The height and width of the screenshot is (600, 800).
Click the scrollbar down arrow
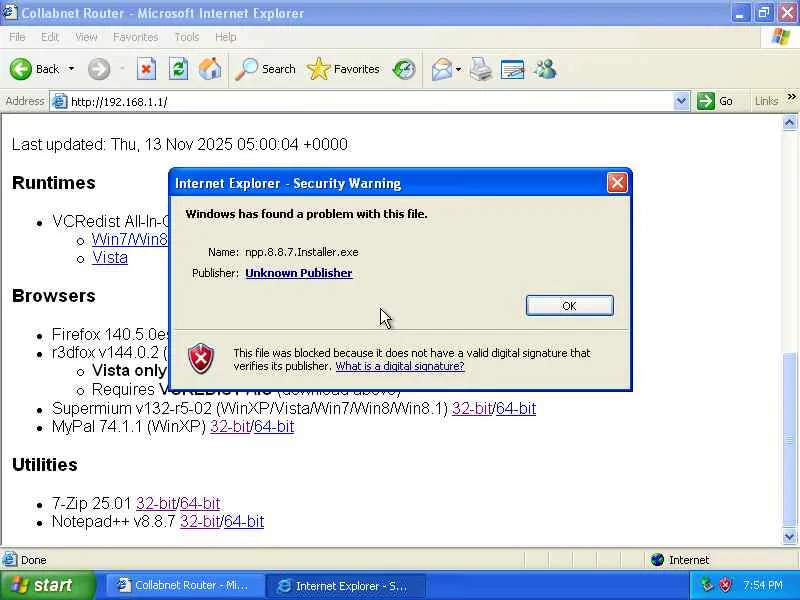coord(789,536)
